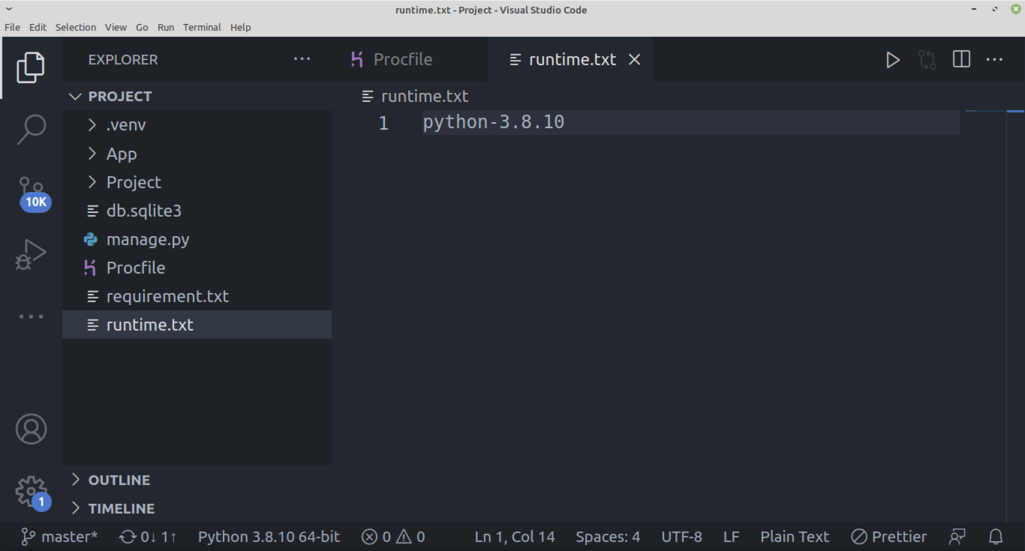Click the Accounts icon in activity bar
The width and height of the screenshot is (1025, 551).
31,429
